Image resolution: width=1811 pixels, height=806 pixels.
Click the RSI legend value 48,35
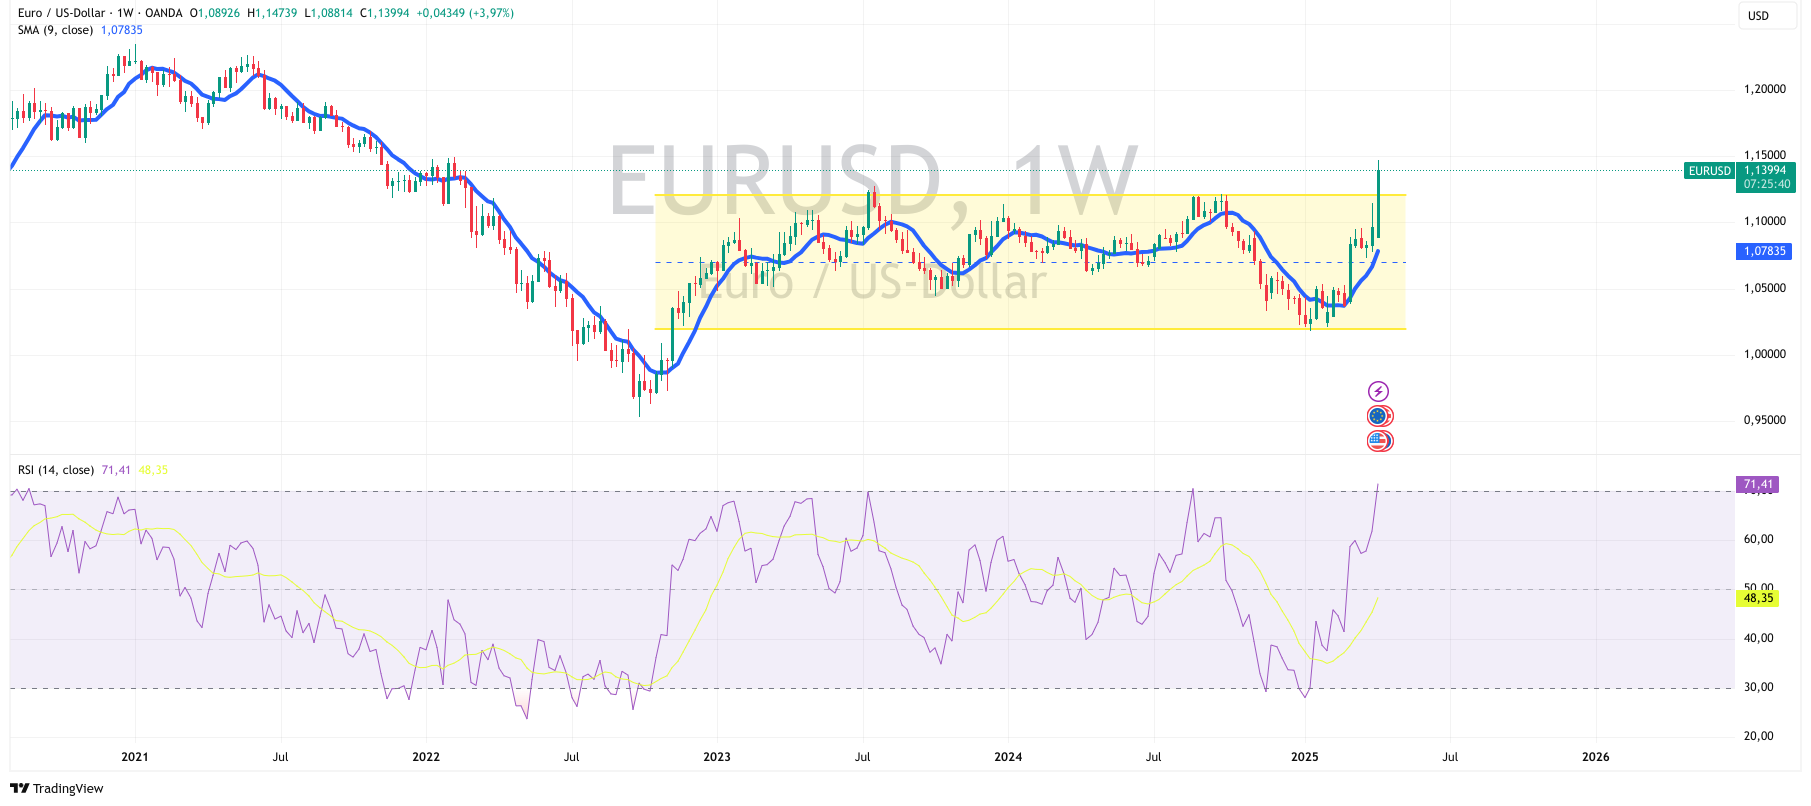[x=153, y=470]
